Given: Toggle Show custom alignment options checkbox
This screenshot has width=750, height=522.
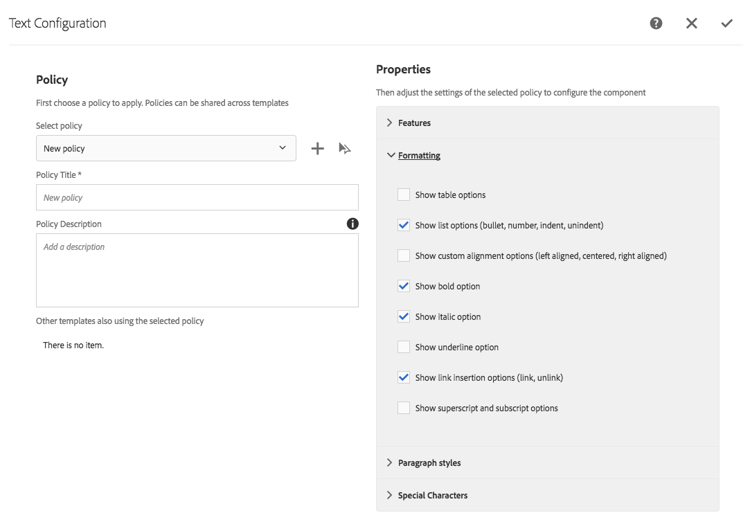Looking at the screenshot, I should pyautogui.click(x=403, y=256).
